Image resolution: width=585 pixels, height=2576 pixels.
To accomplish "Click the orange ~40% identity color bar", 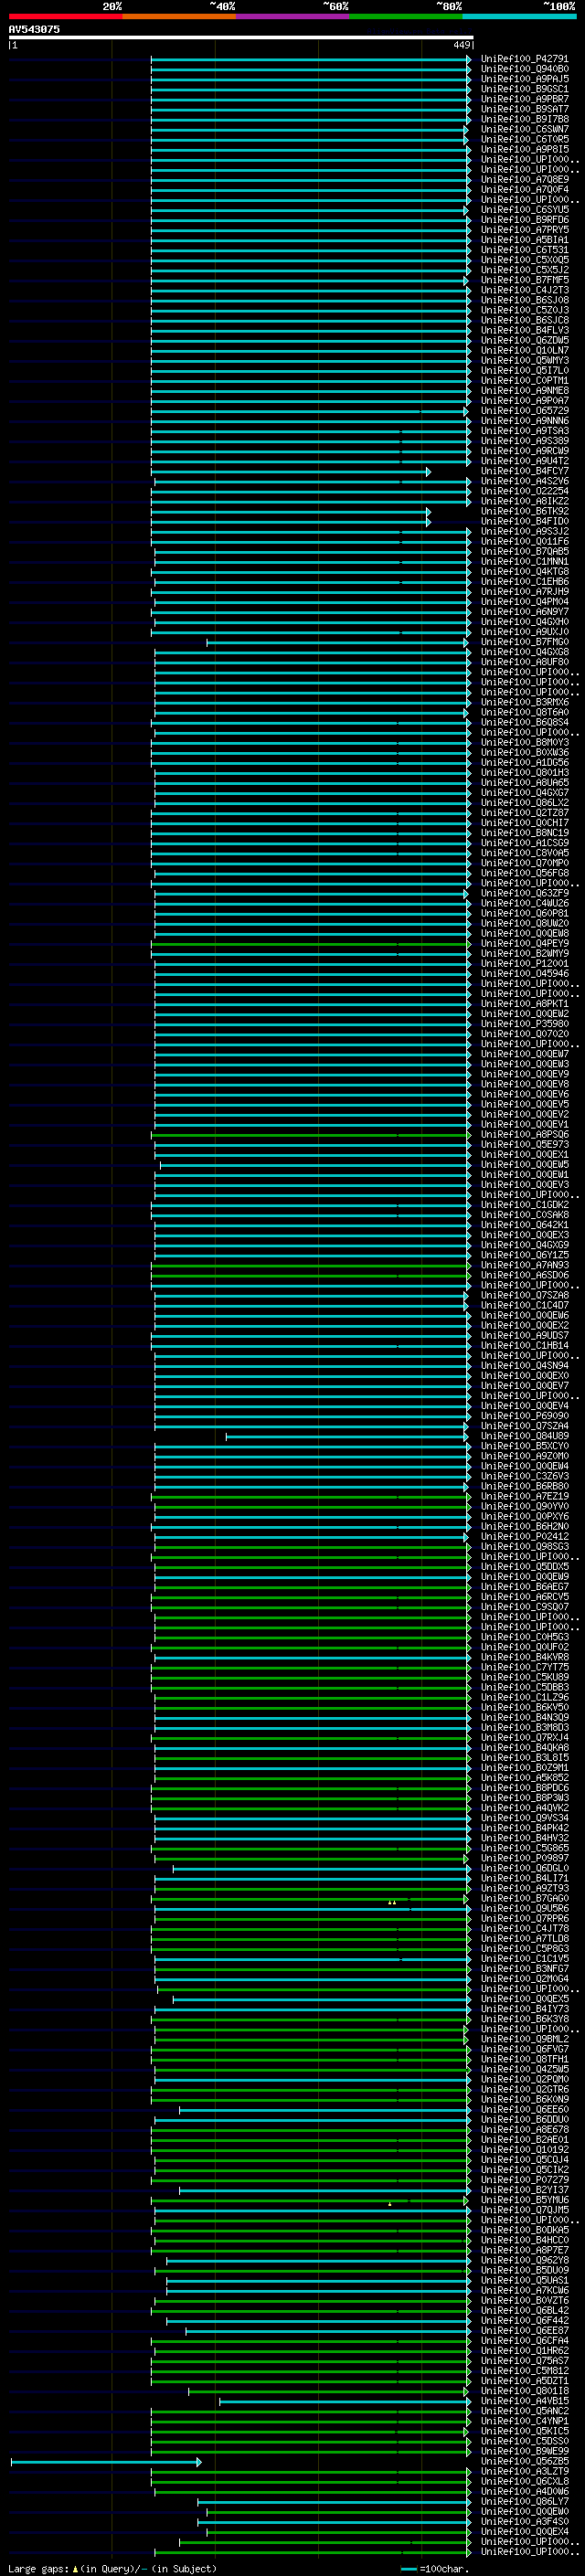I will (179, 16).
